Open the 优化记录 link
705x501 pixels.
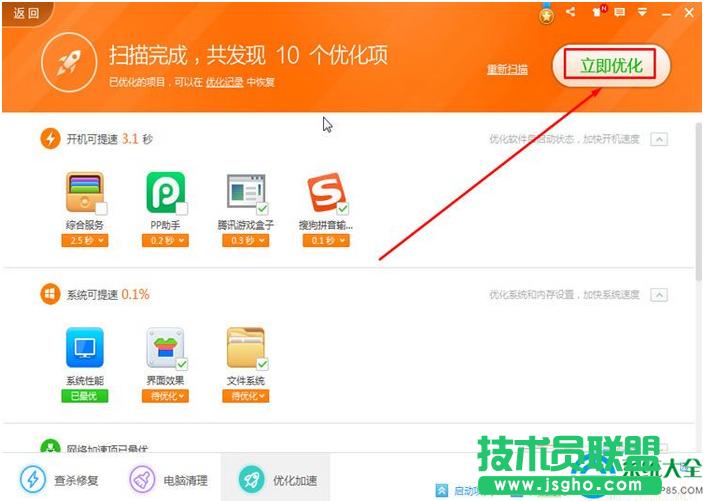[x=225, y=81]
